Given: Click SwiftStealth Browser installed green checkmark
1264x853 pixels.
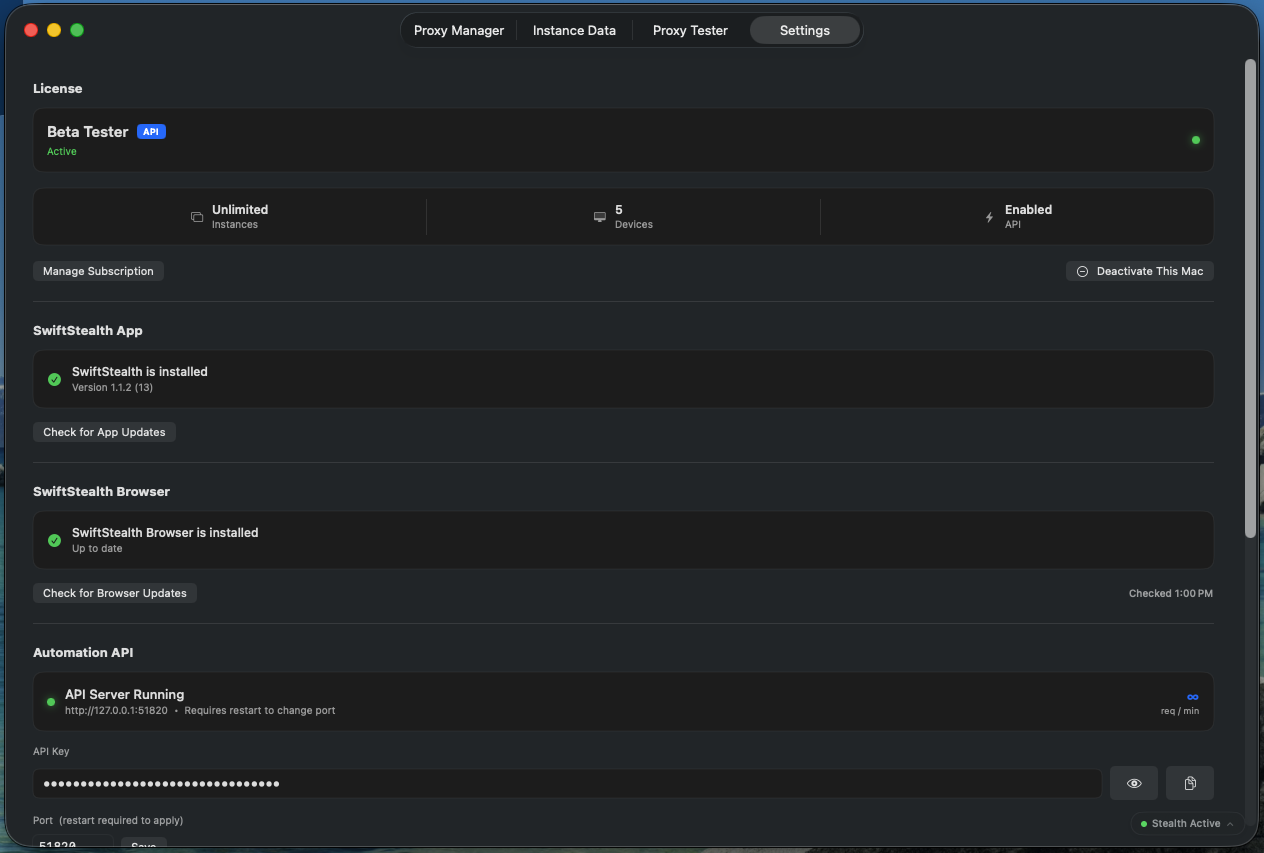Looking at the screenshot, I should pyautogui.click(x=55, y=540).
